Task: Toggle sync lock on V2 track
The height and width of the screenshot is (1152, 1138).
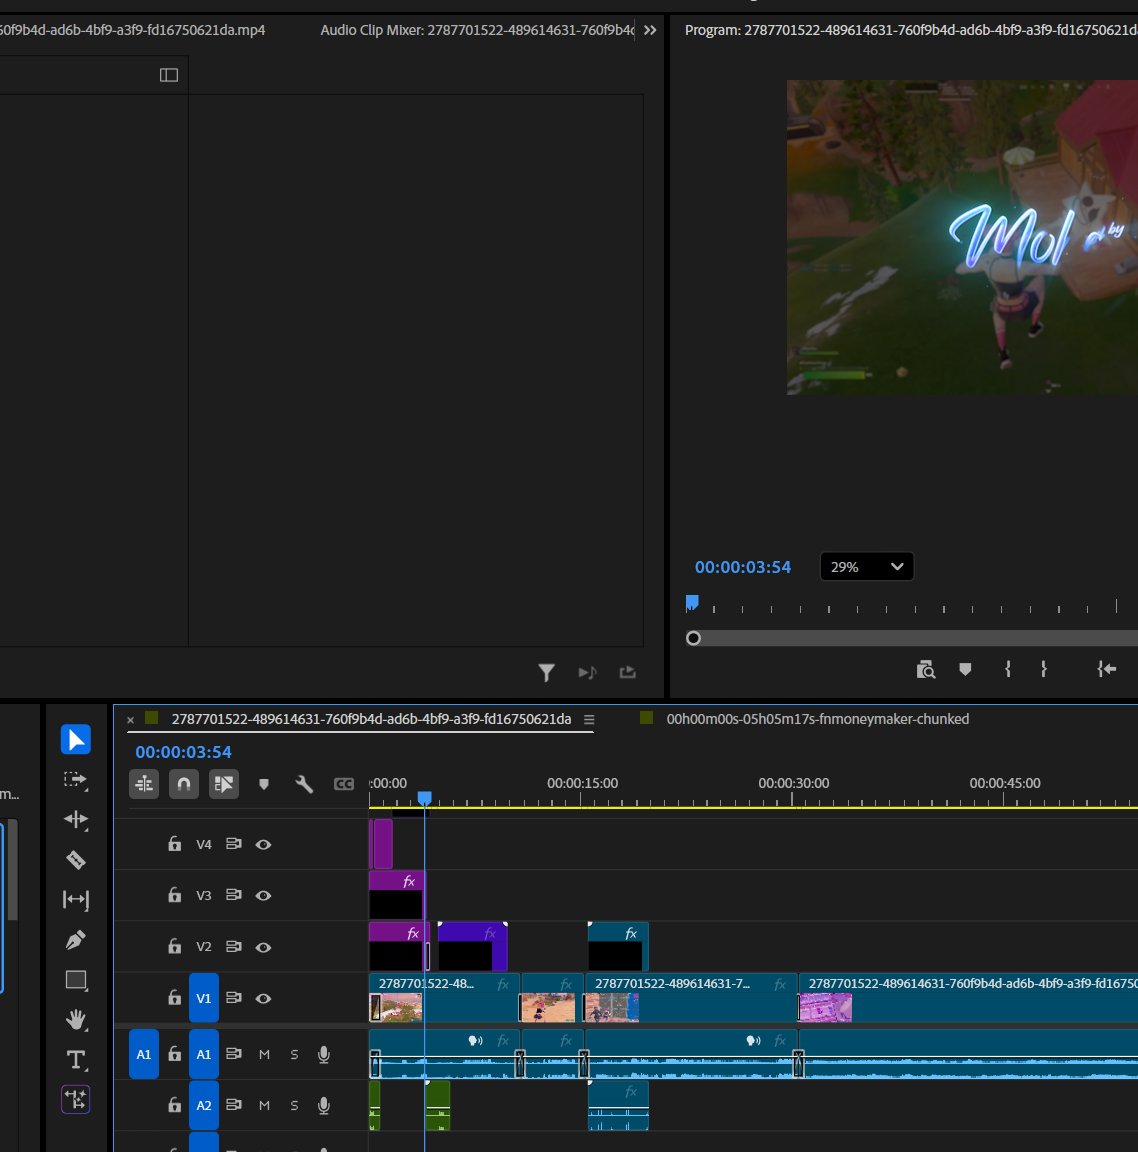Action: (x=234, y=946)
